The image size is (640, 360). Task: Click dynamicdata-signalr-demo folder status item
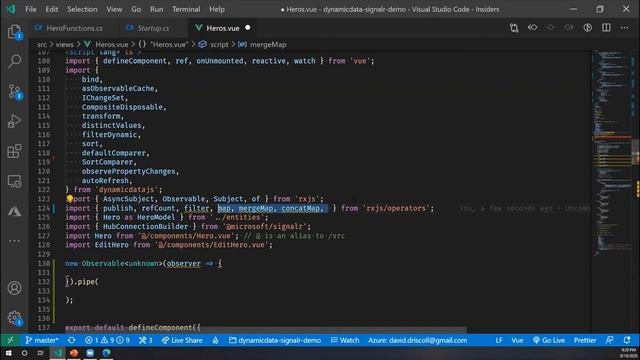(275, 340)
